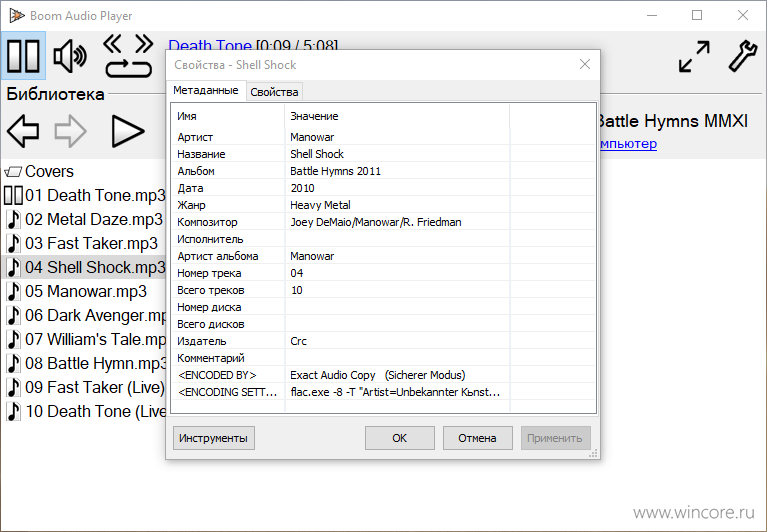Confirm the dialog with OK
767x532 pixels.
coord(399,438)
